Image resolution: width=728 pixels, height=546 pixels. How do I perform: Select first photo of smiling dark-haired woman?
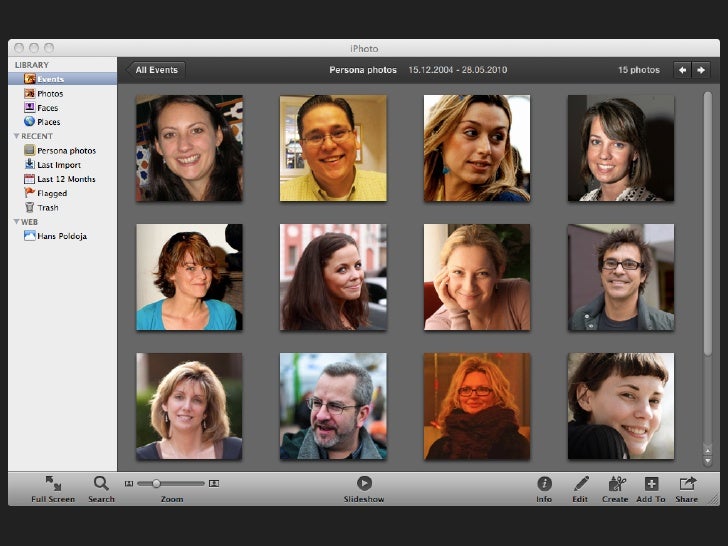click(189, 148)
